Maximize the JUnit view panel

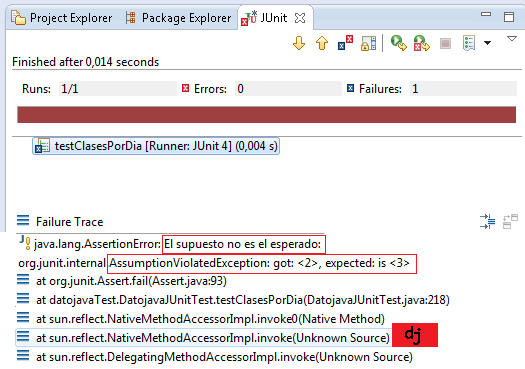[x=509, y=17]
